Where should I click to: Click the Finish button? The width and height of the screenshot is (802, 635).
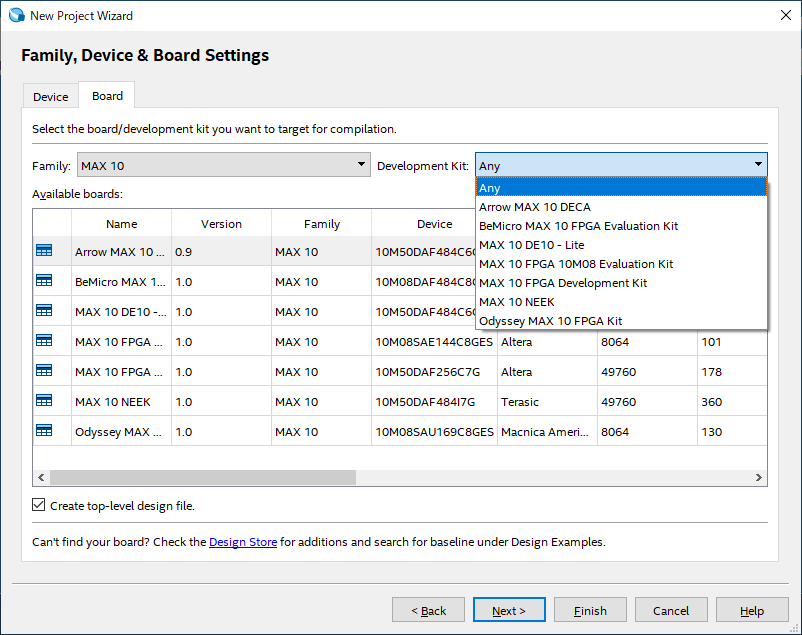(x=590, y=610)
